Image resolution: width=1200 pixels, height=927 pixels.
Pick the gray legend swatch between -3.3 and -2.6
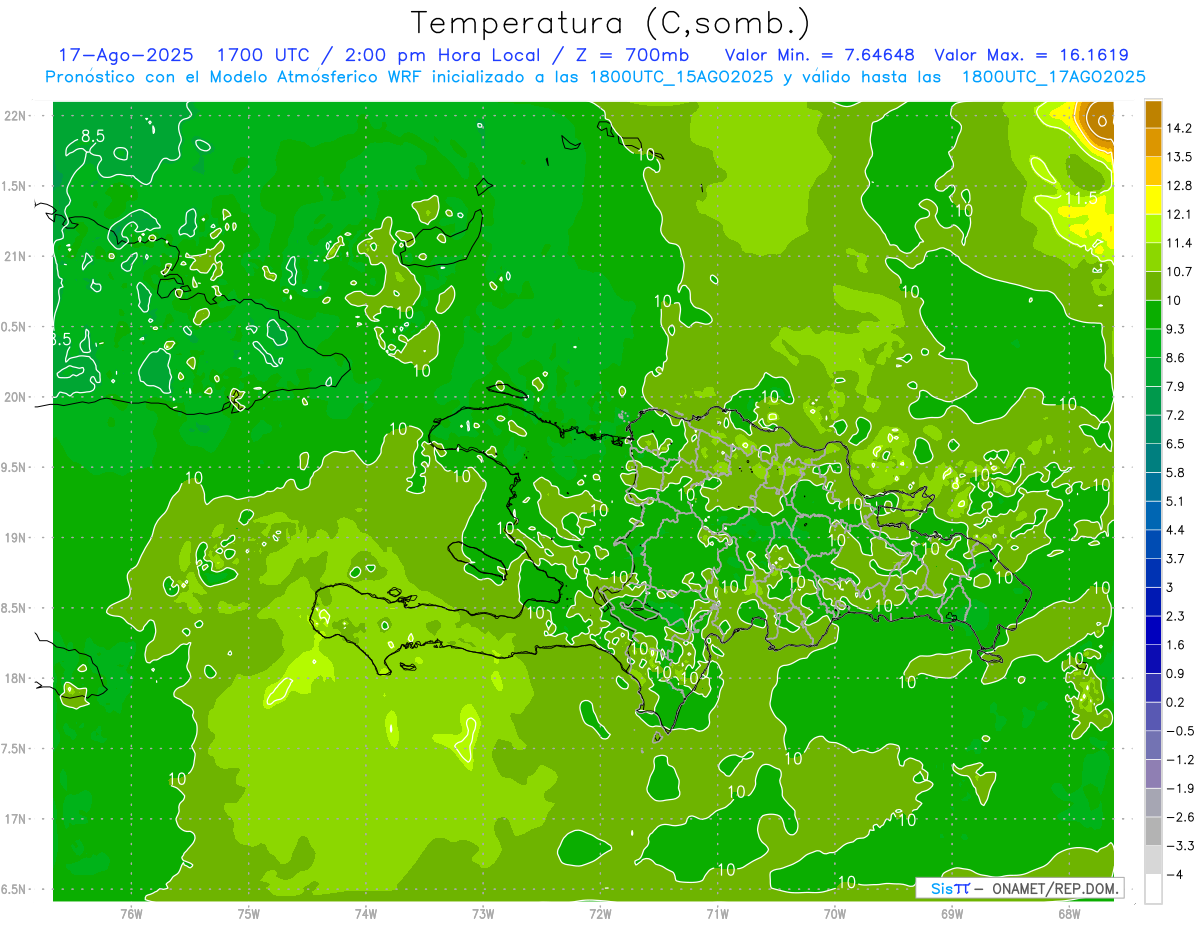click(x=1153, y=831)
